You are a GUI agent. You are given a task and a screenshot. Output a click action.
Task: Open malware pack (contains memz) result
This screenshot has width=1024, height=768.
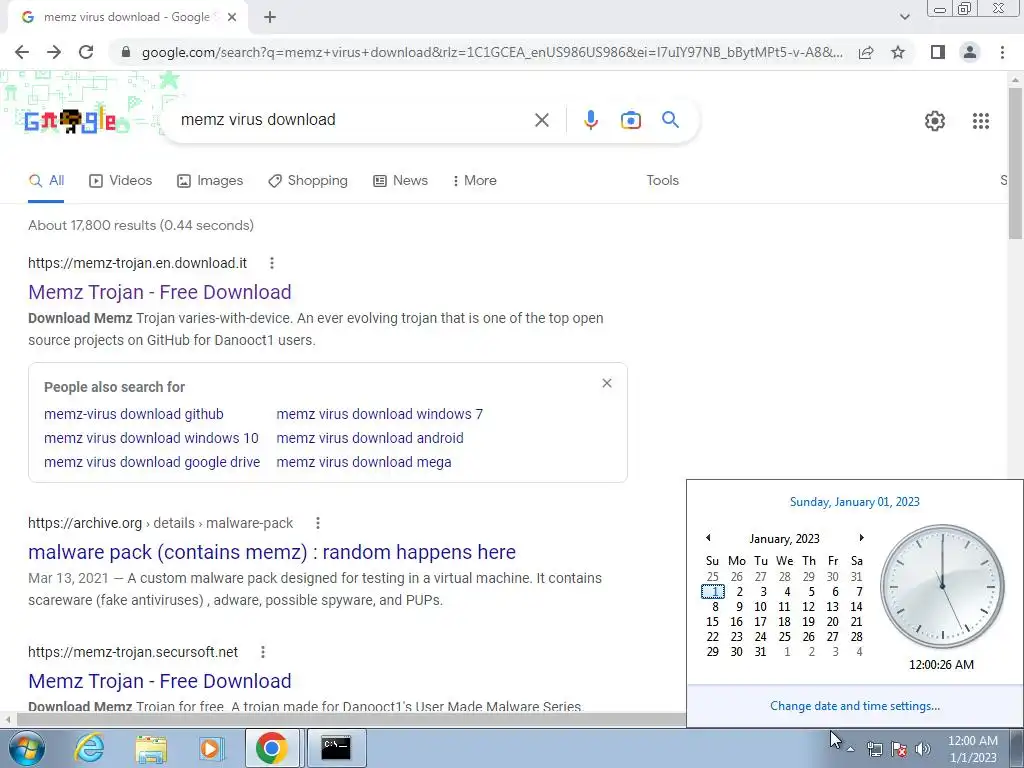[x=272, y=552]
